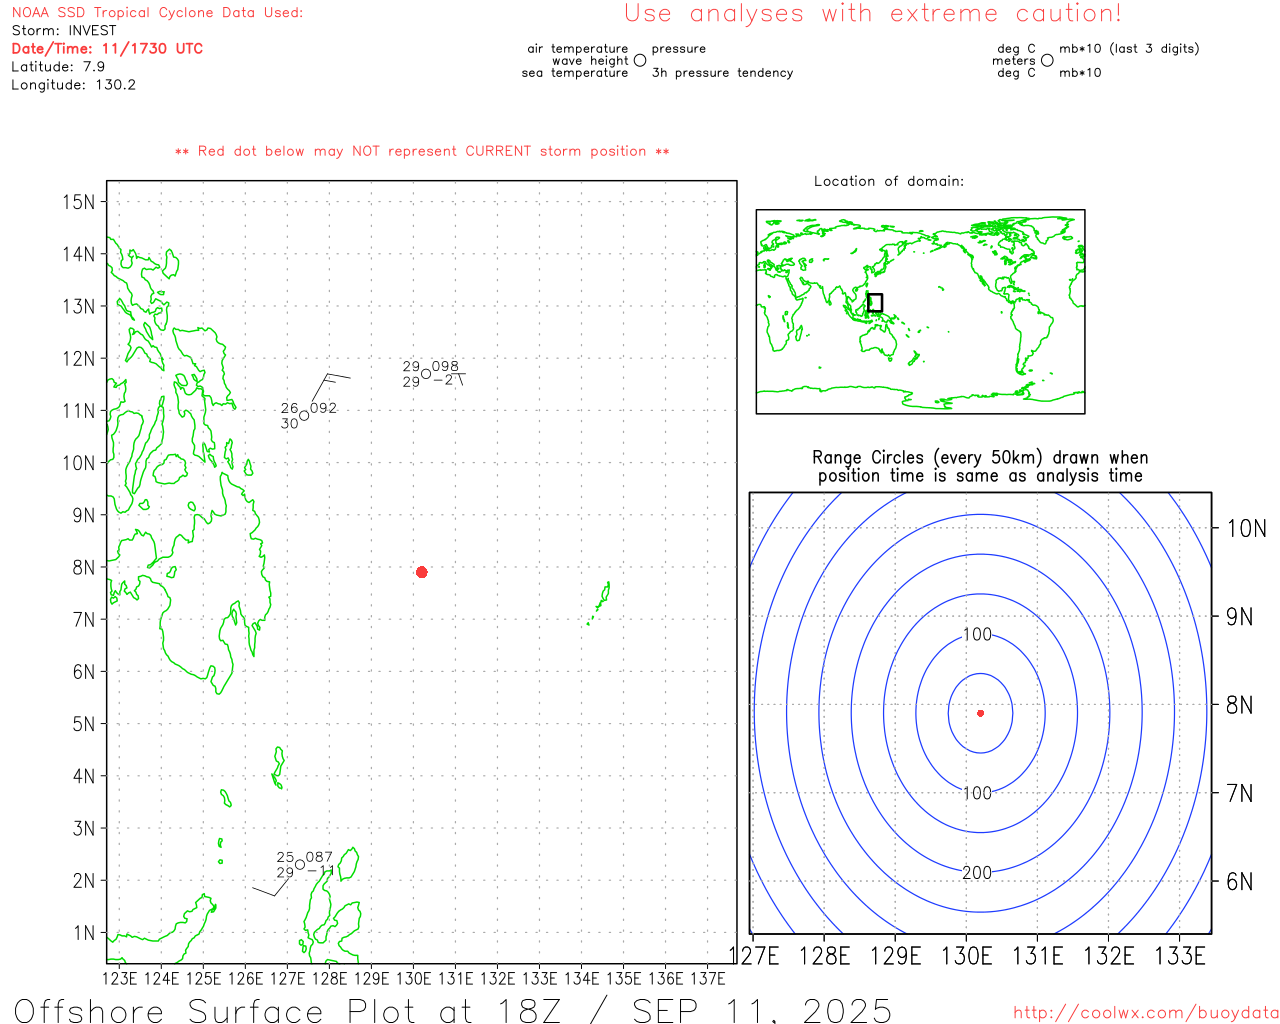Click the legend circle beside wave height
Viewport: 1280px width, 1024px height.
640,61
